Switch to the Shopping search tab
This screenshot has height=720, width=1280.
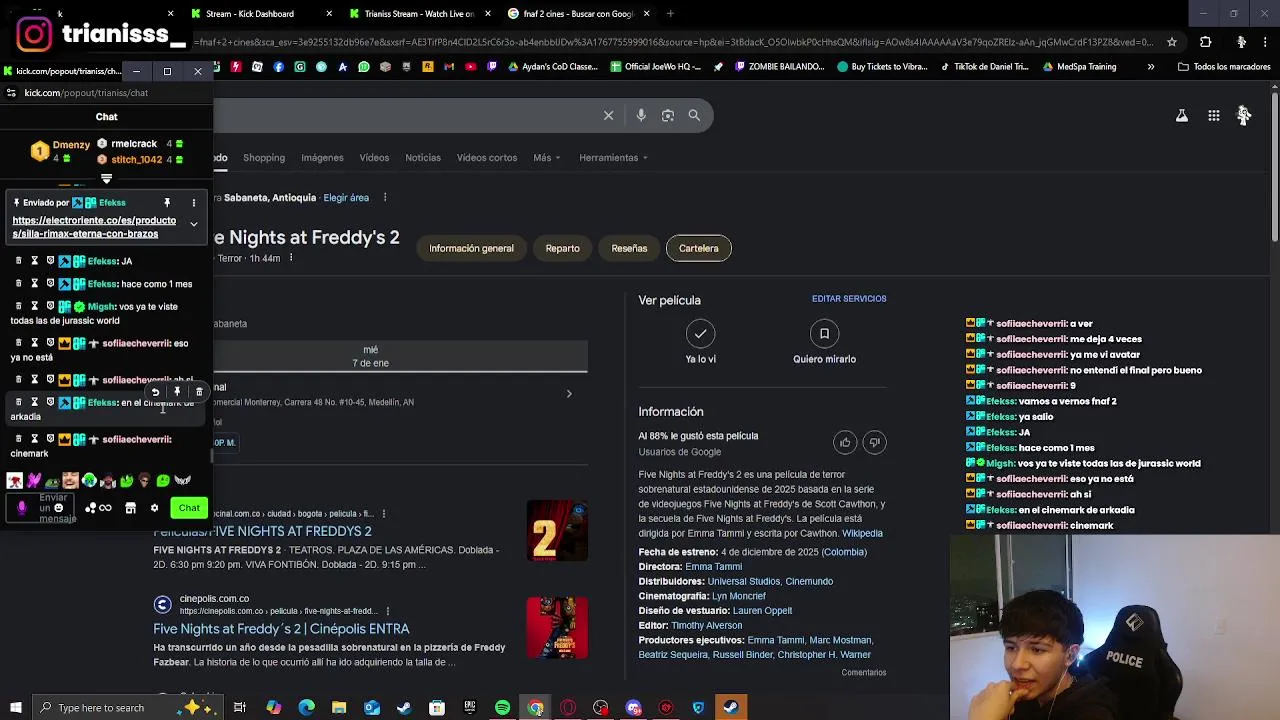(264, 158)
